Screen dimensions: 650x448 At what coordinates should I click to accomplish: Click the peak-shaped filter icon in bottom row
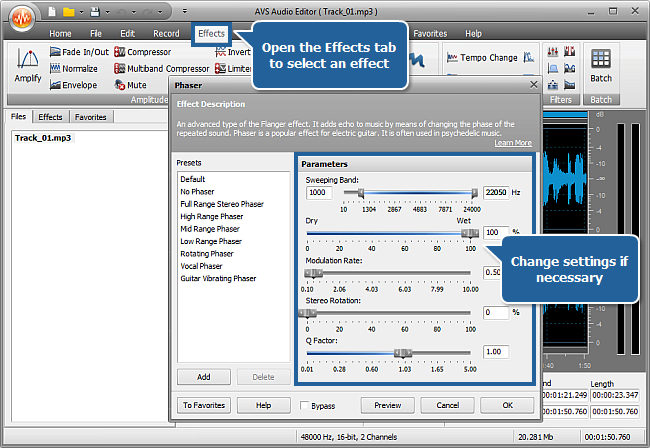pos(553,85)
